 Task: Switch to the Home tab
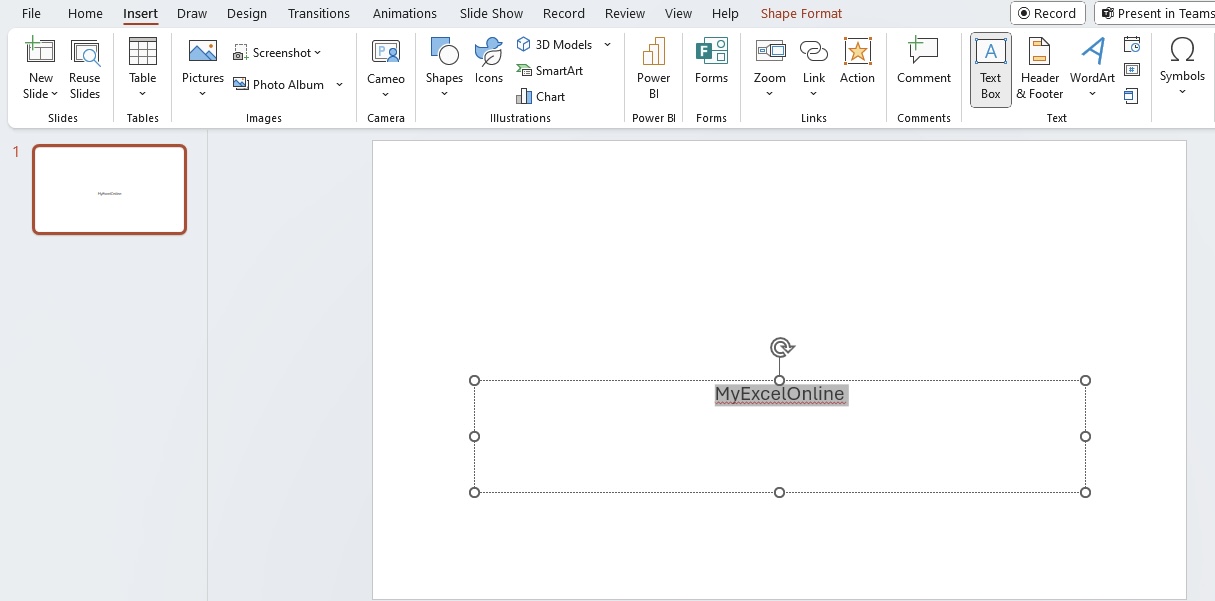(x=85, y=14)
